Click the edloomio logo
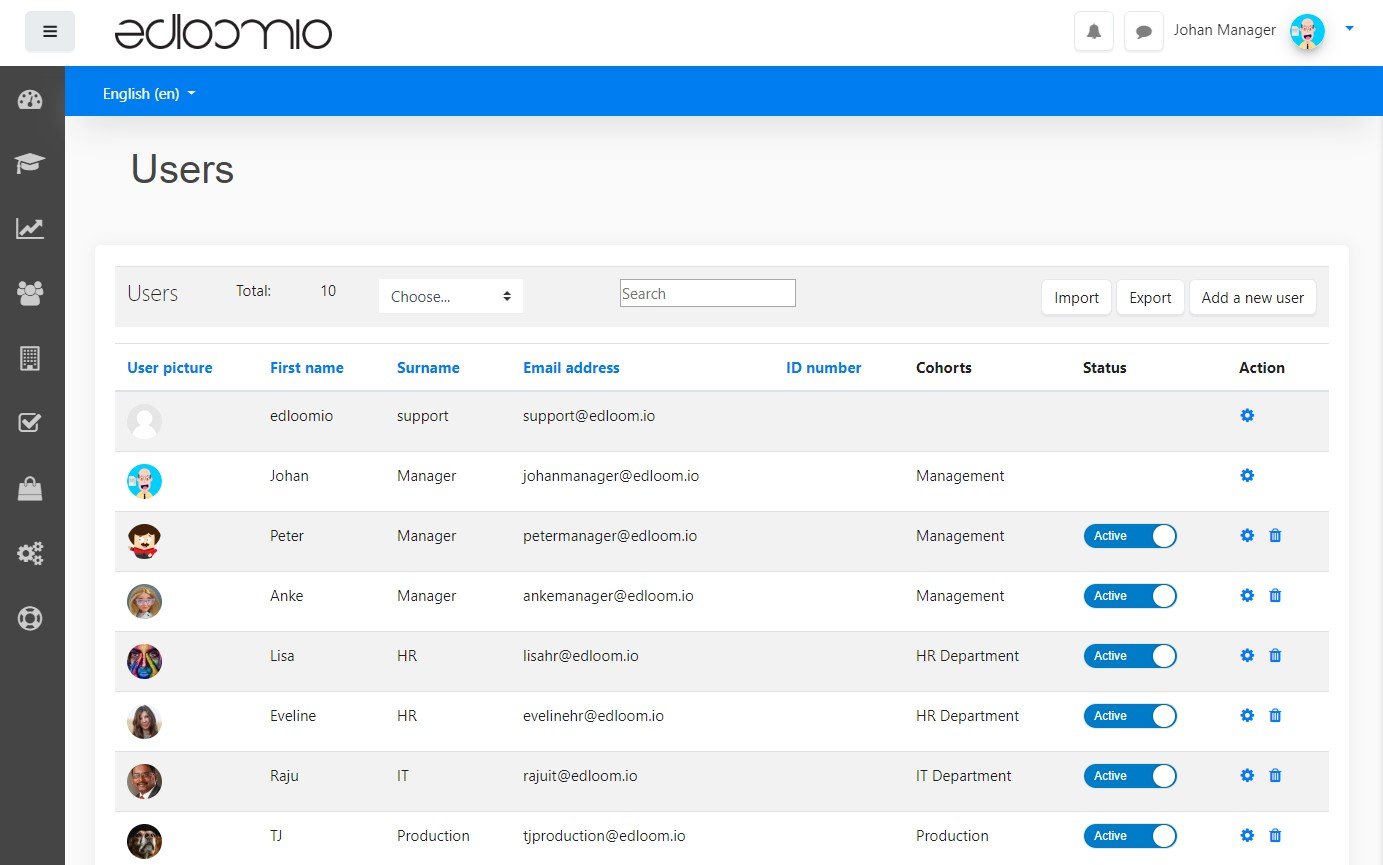This screenshot has height=865, width=1383. click(x=223, y=33)
